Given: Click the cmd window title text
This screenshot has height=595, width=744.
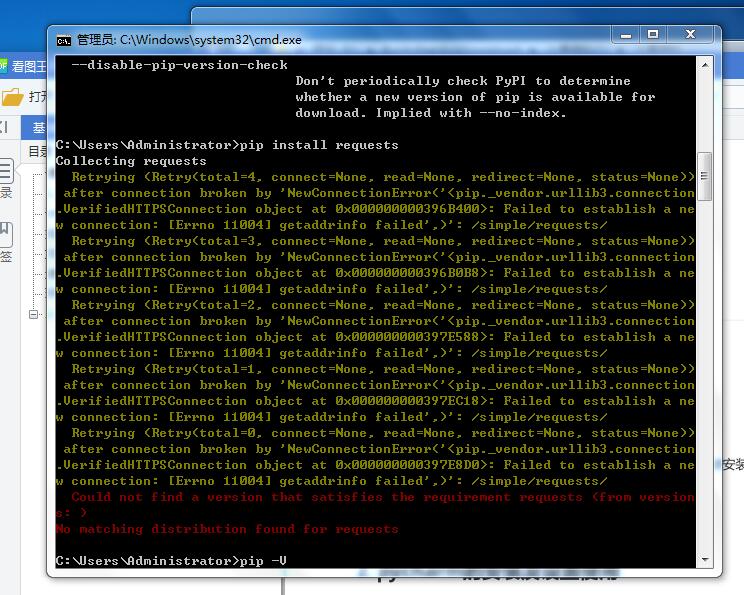Looking at the screenshot, I should 189,40.
